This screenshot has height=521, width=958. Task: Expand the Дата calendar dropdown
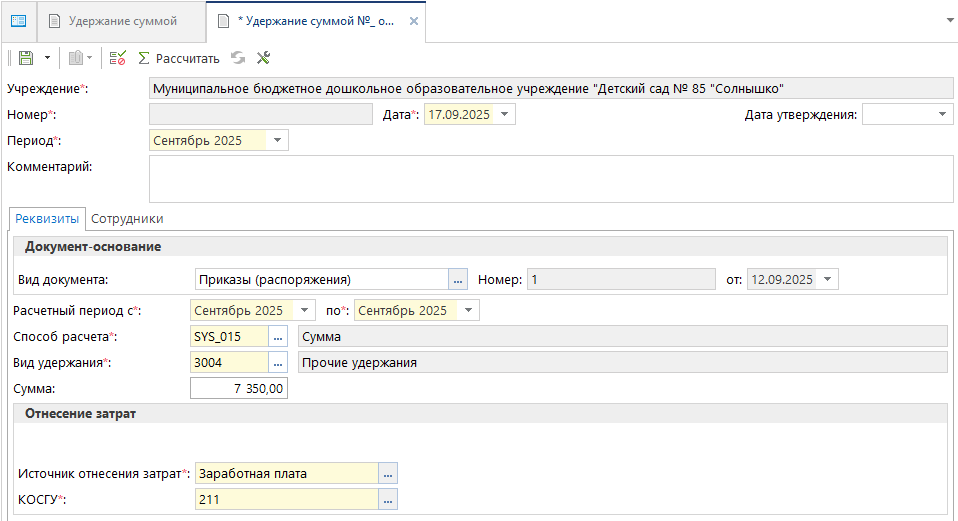(506, 115)
